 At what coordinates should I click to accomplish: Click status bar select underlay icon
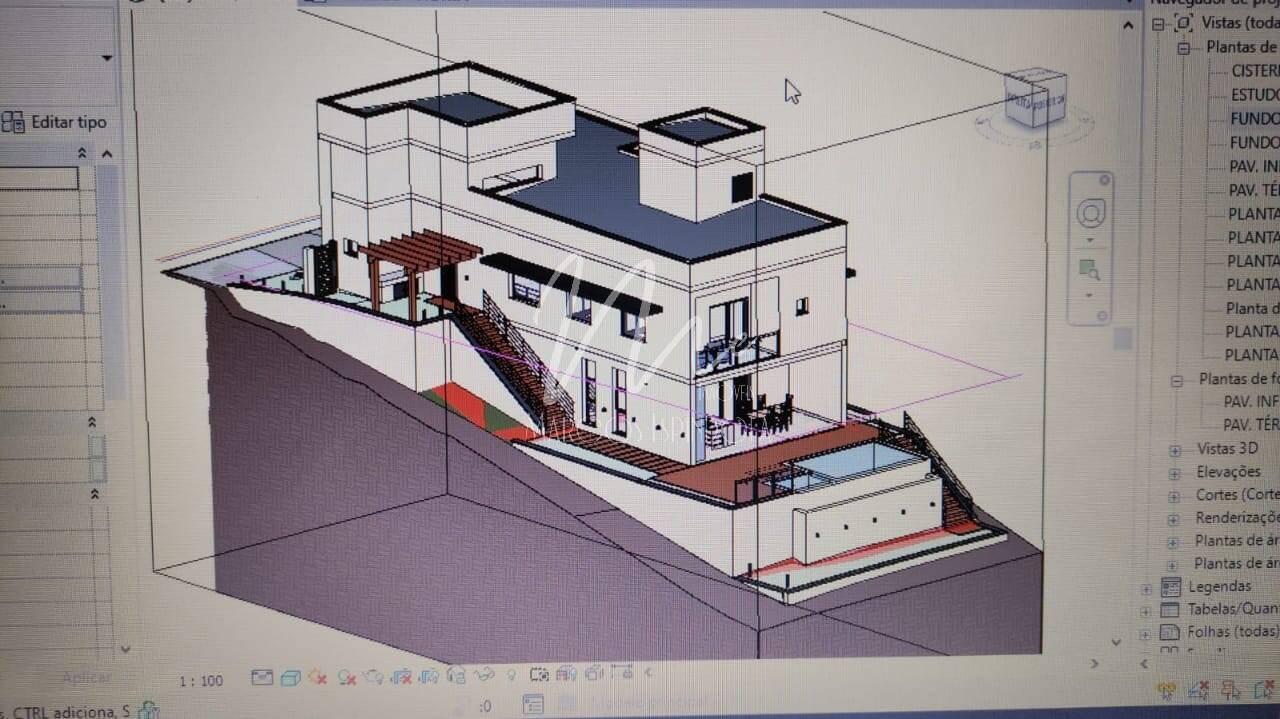(1199, 690)
